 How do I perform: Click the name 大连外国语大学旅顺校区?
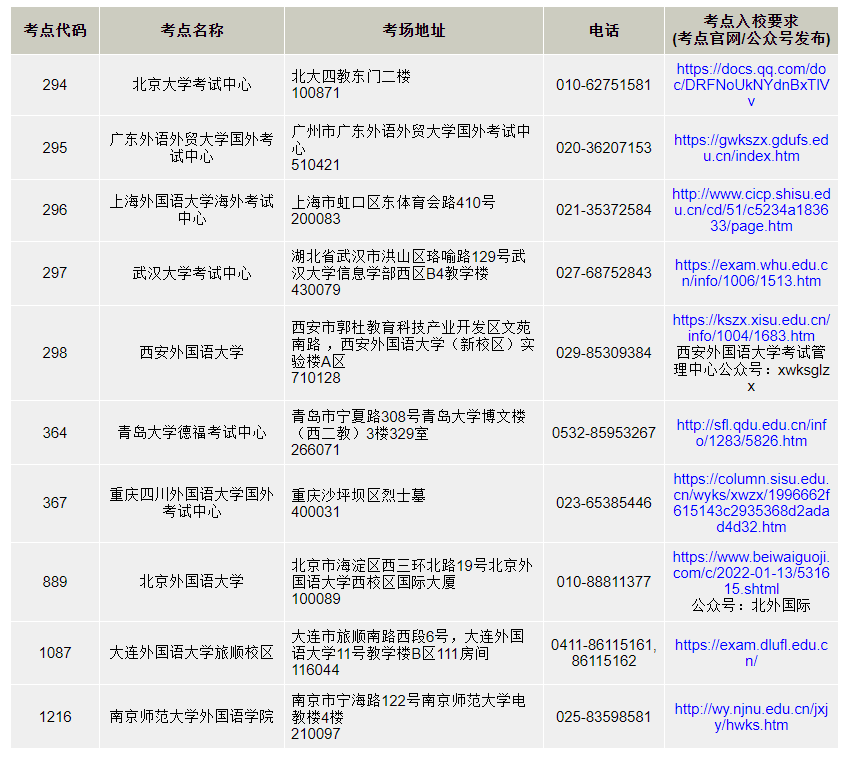tap(192, 653)
